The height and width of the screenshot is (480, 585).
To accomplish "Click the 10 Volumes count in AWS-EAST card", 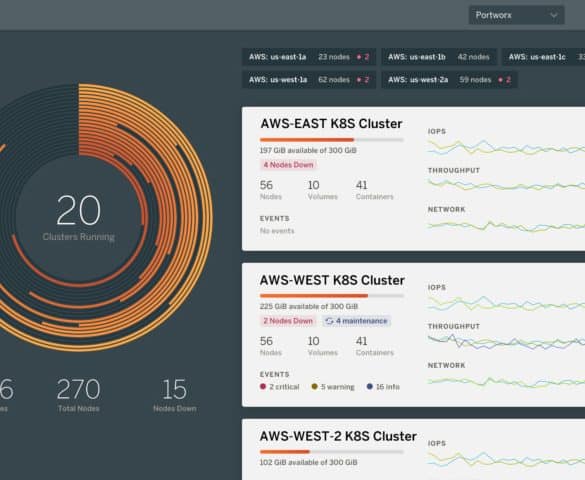I will 322,190.
